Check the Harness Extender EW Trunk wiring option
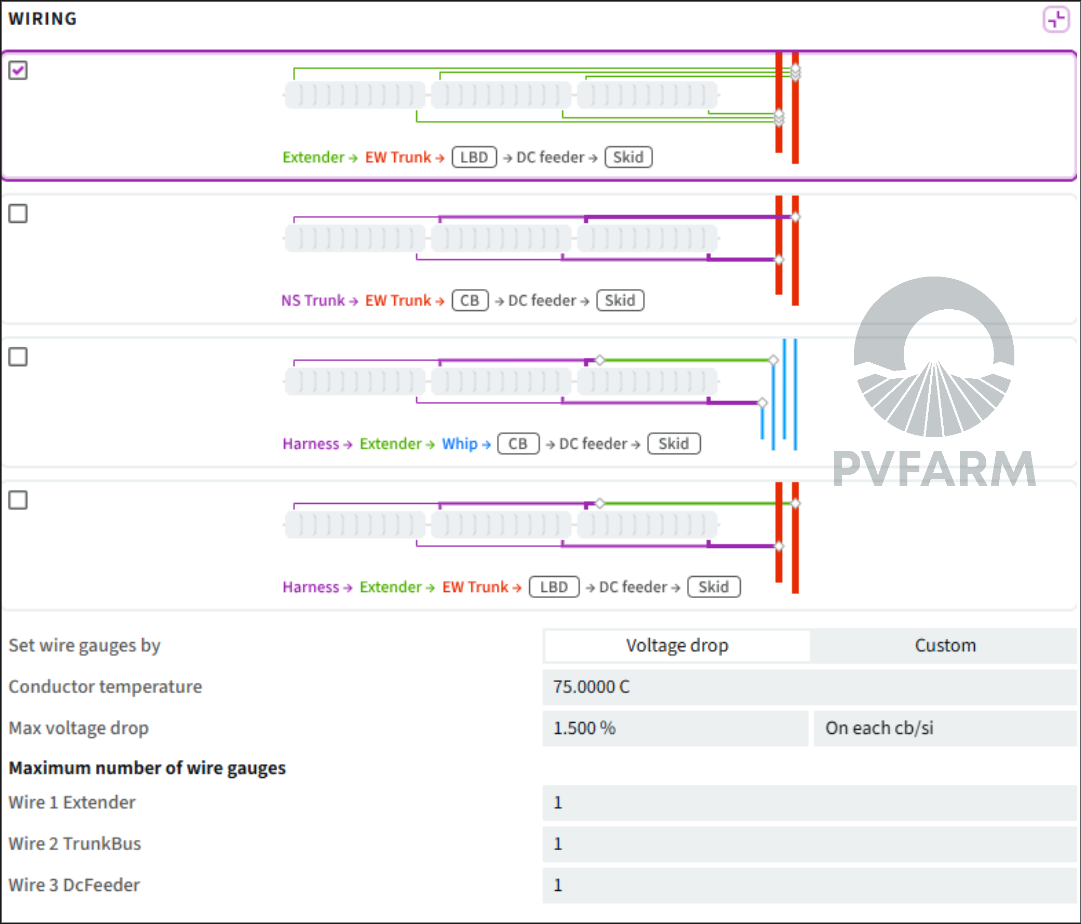1081x924 pixels. 17,500
